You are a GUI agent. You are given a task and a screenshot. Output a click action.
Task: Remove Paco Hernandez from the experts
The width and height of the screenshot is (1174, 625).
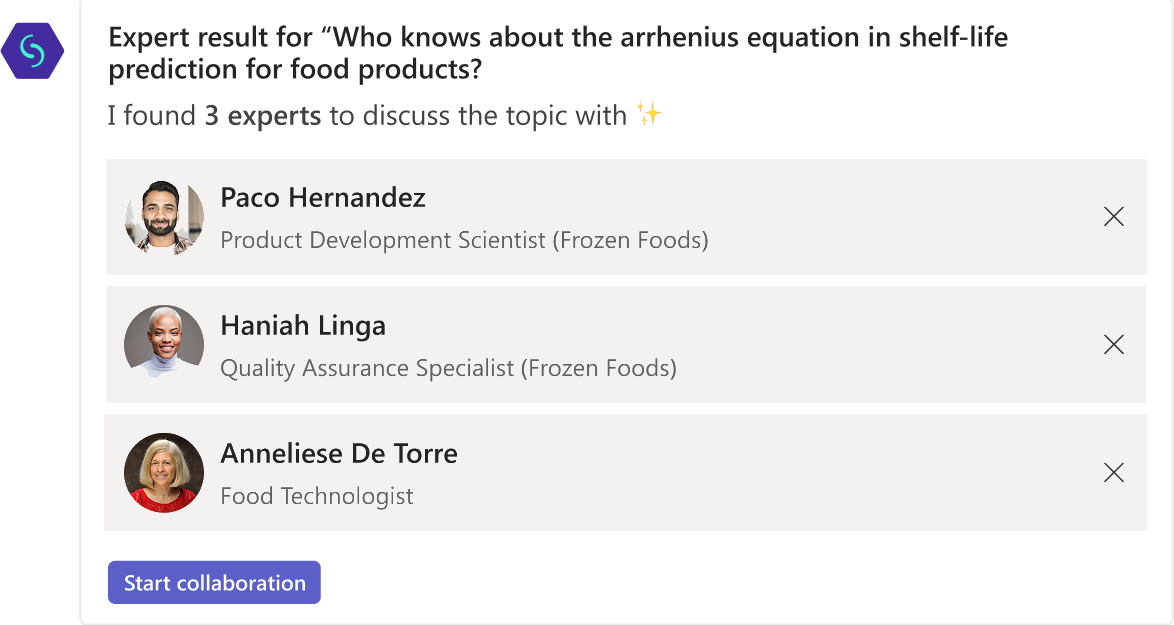pyautogui.click(x=1113, y=216)
